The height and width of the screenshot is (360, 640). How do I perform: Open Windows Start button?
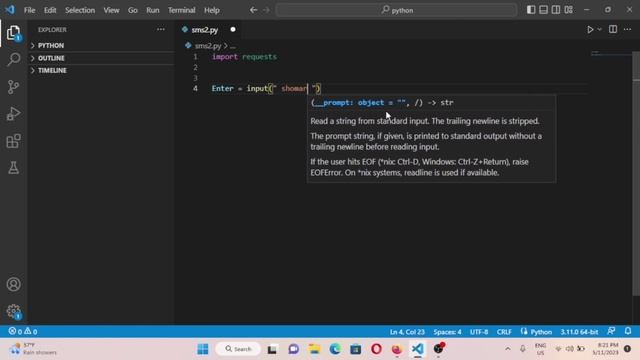203,349
